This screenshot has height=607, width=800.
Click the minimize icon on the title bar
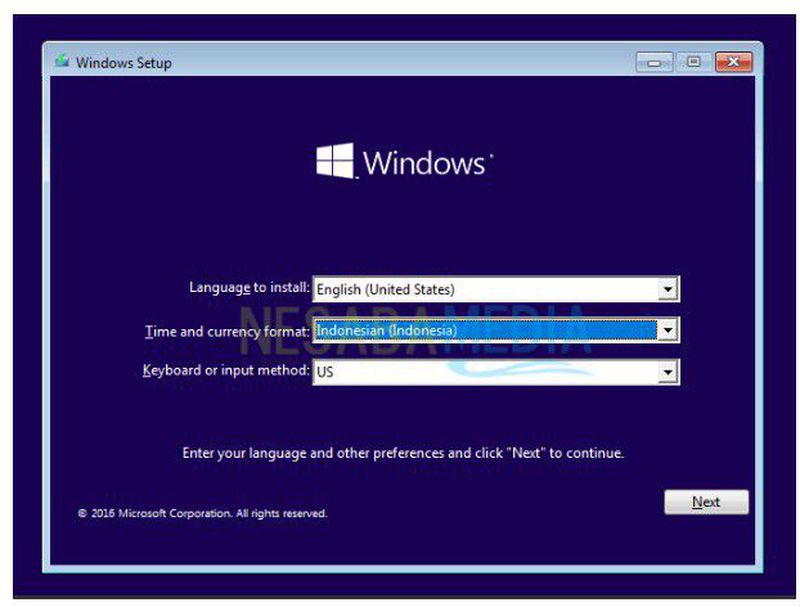(657, 61)
